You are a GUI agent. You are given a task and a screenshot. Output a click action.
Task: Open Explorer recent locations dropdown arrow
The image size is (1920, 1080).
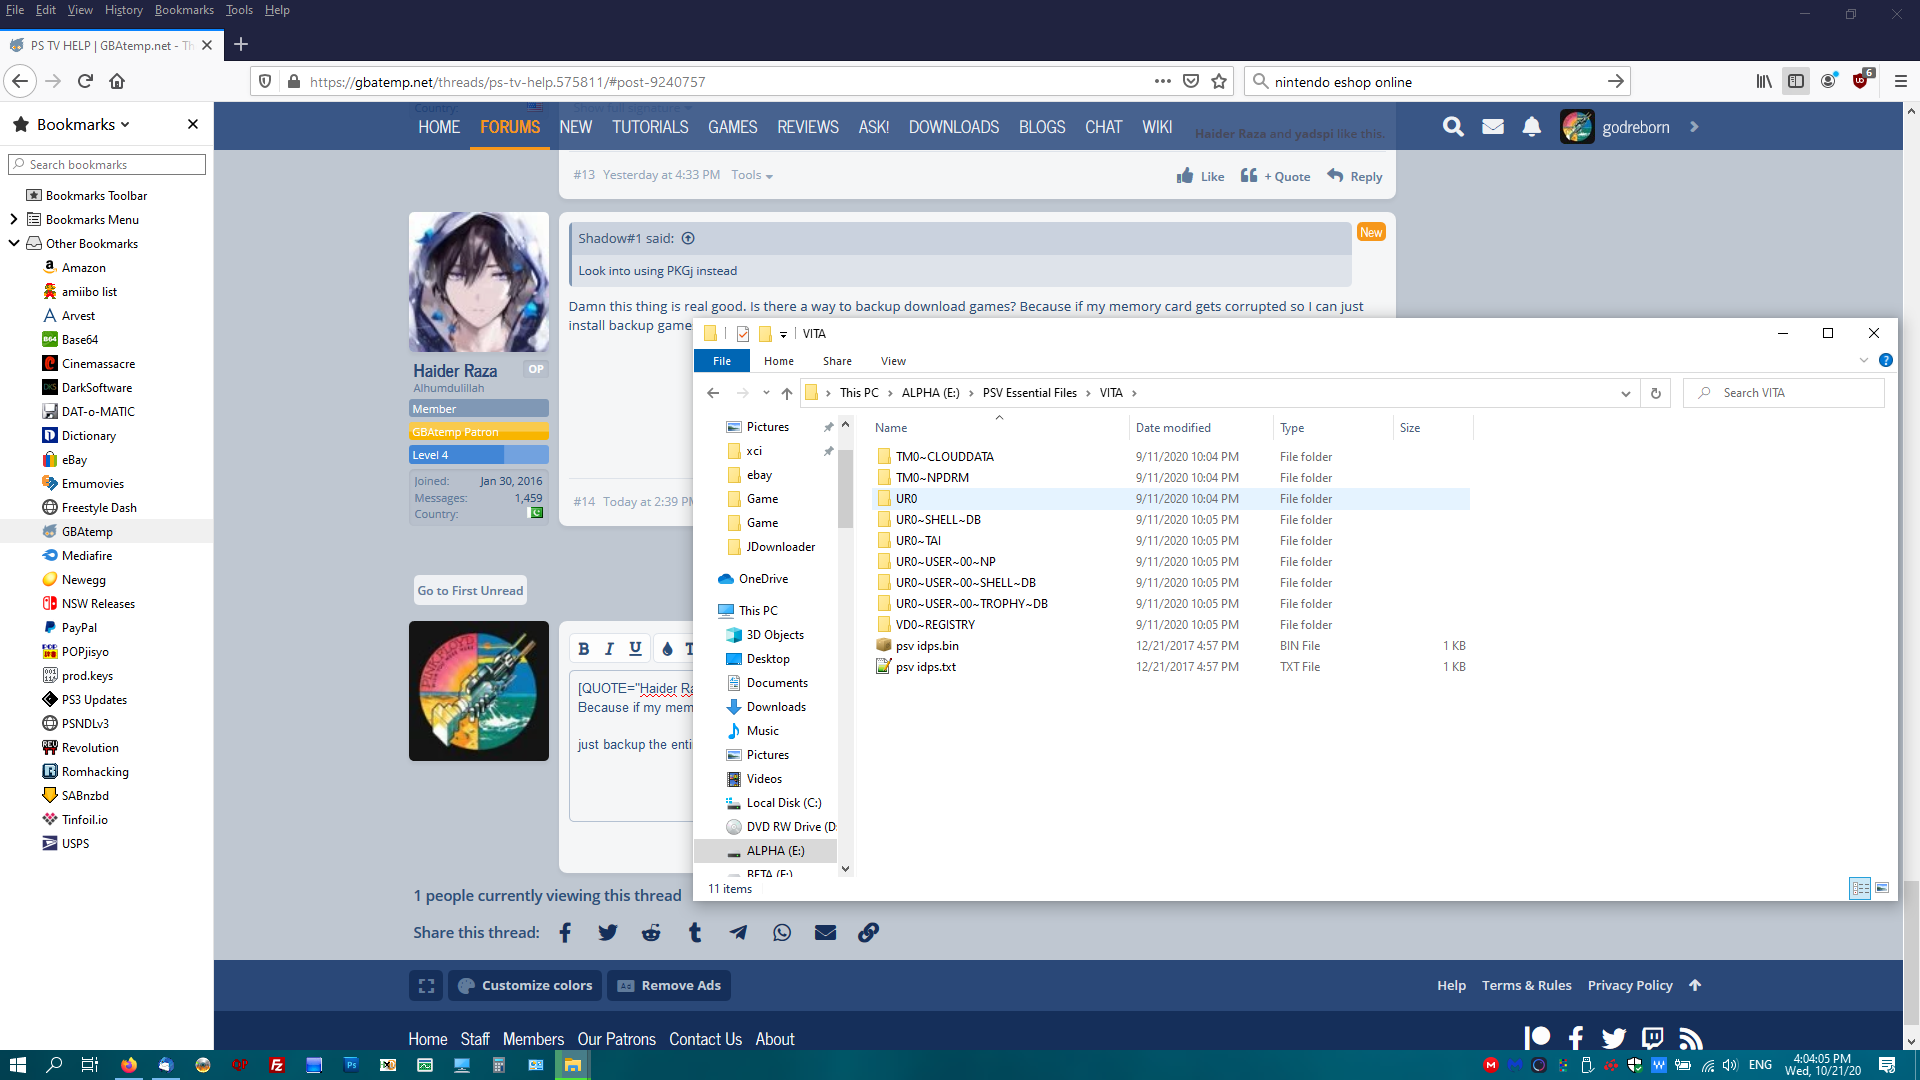tap(766, 393)
